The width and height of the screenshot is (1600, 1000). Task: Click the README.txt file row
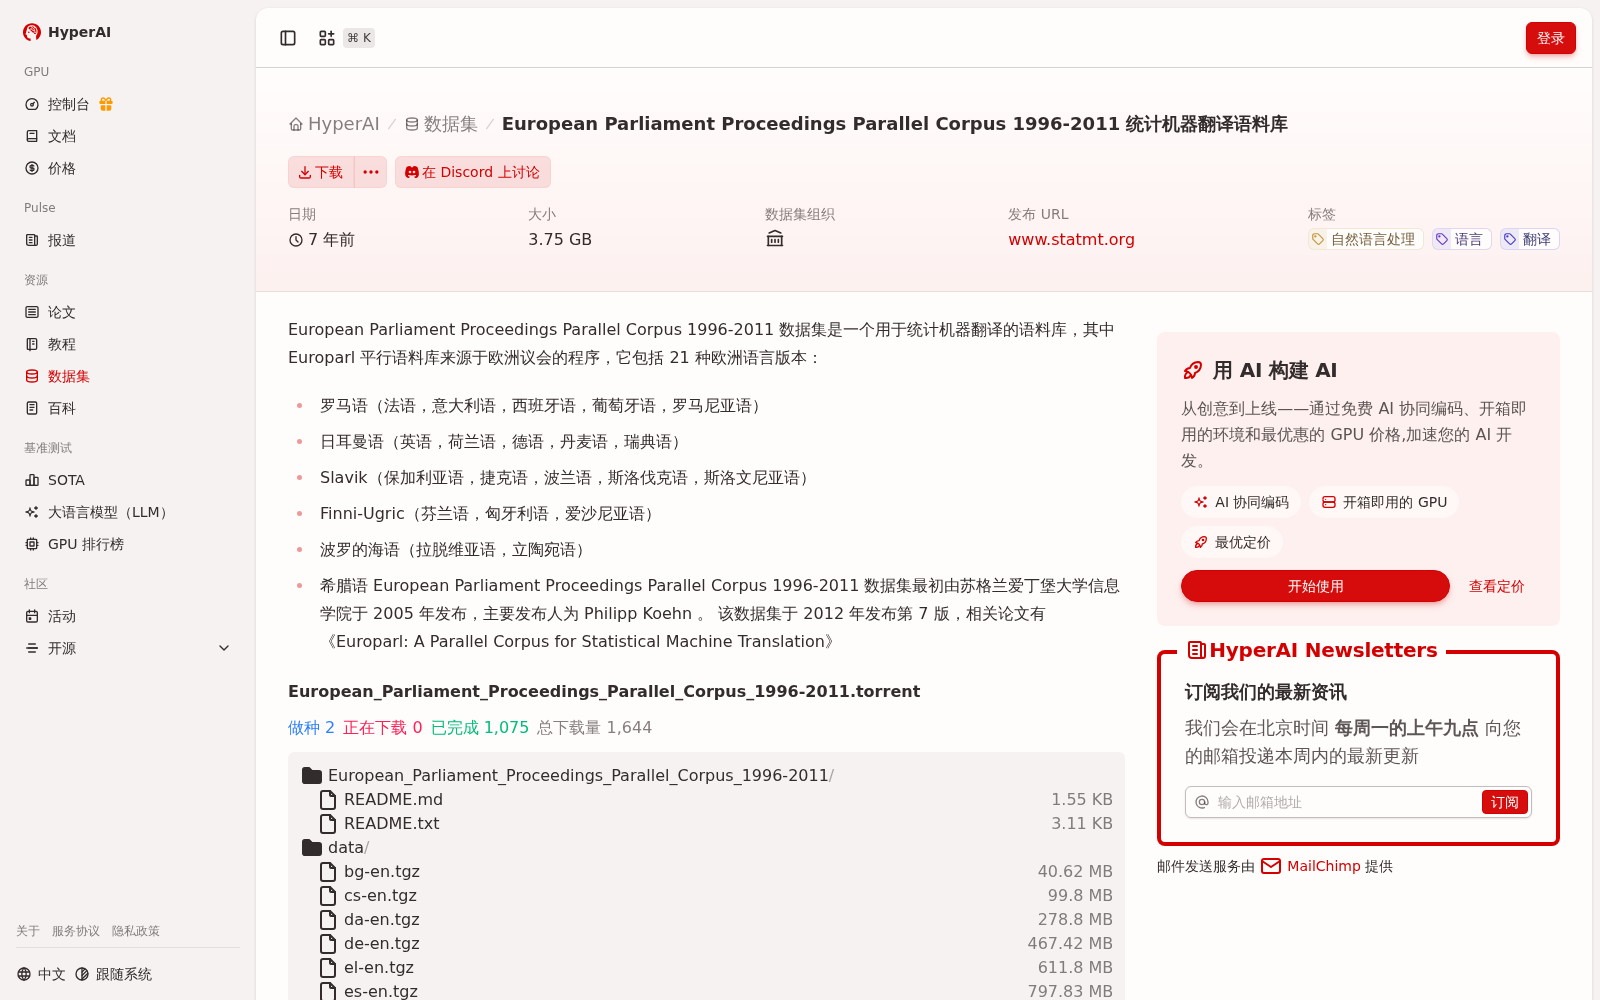(x=706, y=824)
